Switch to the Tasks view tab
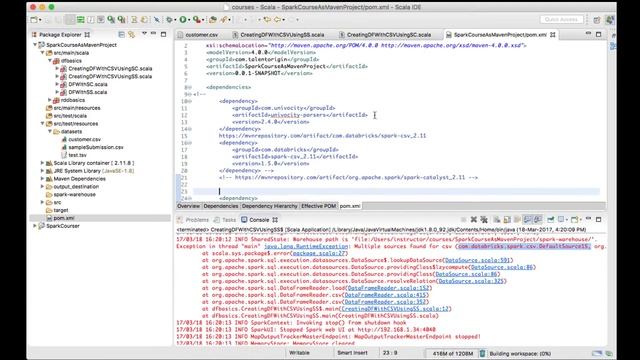 (225, 220)
